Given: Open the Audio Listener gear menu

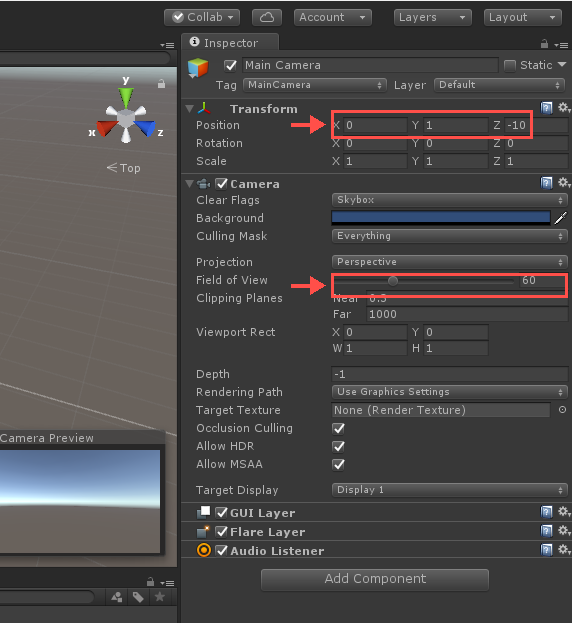Looking at the screenshot, I should click(564, 549).
